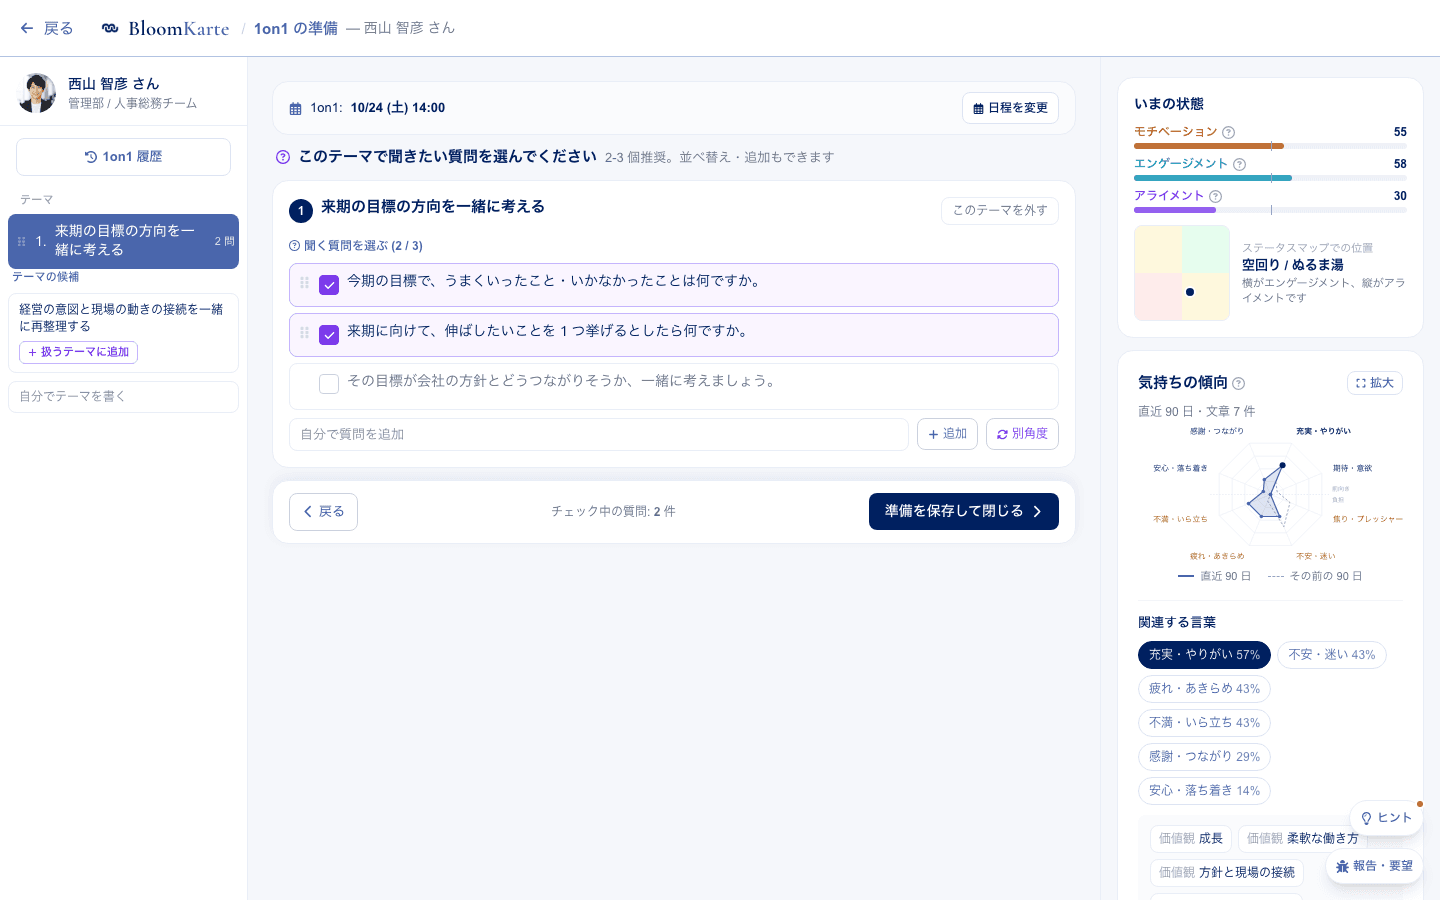Viewport: 1440px width, 900px height.
Task: Click the help icon beside 聞く質問を選ぶ
Action: tap(294, 246)
